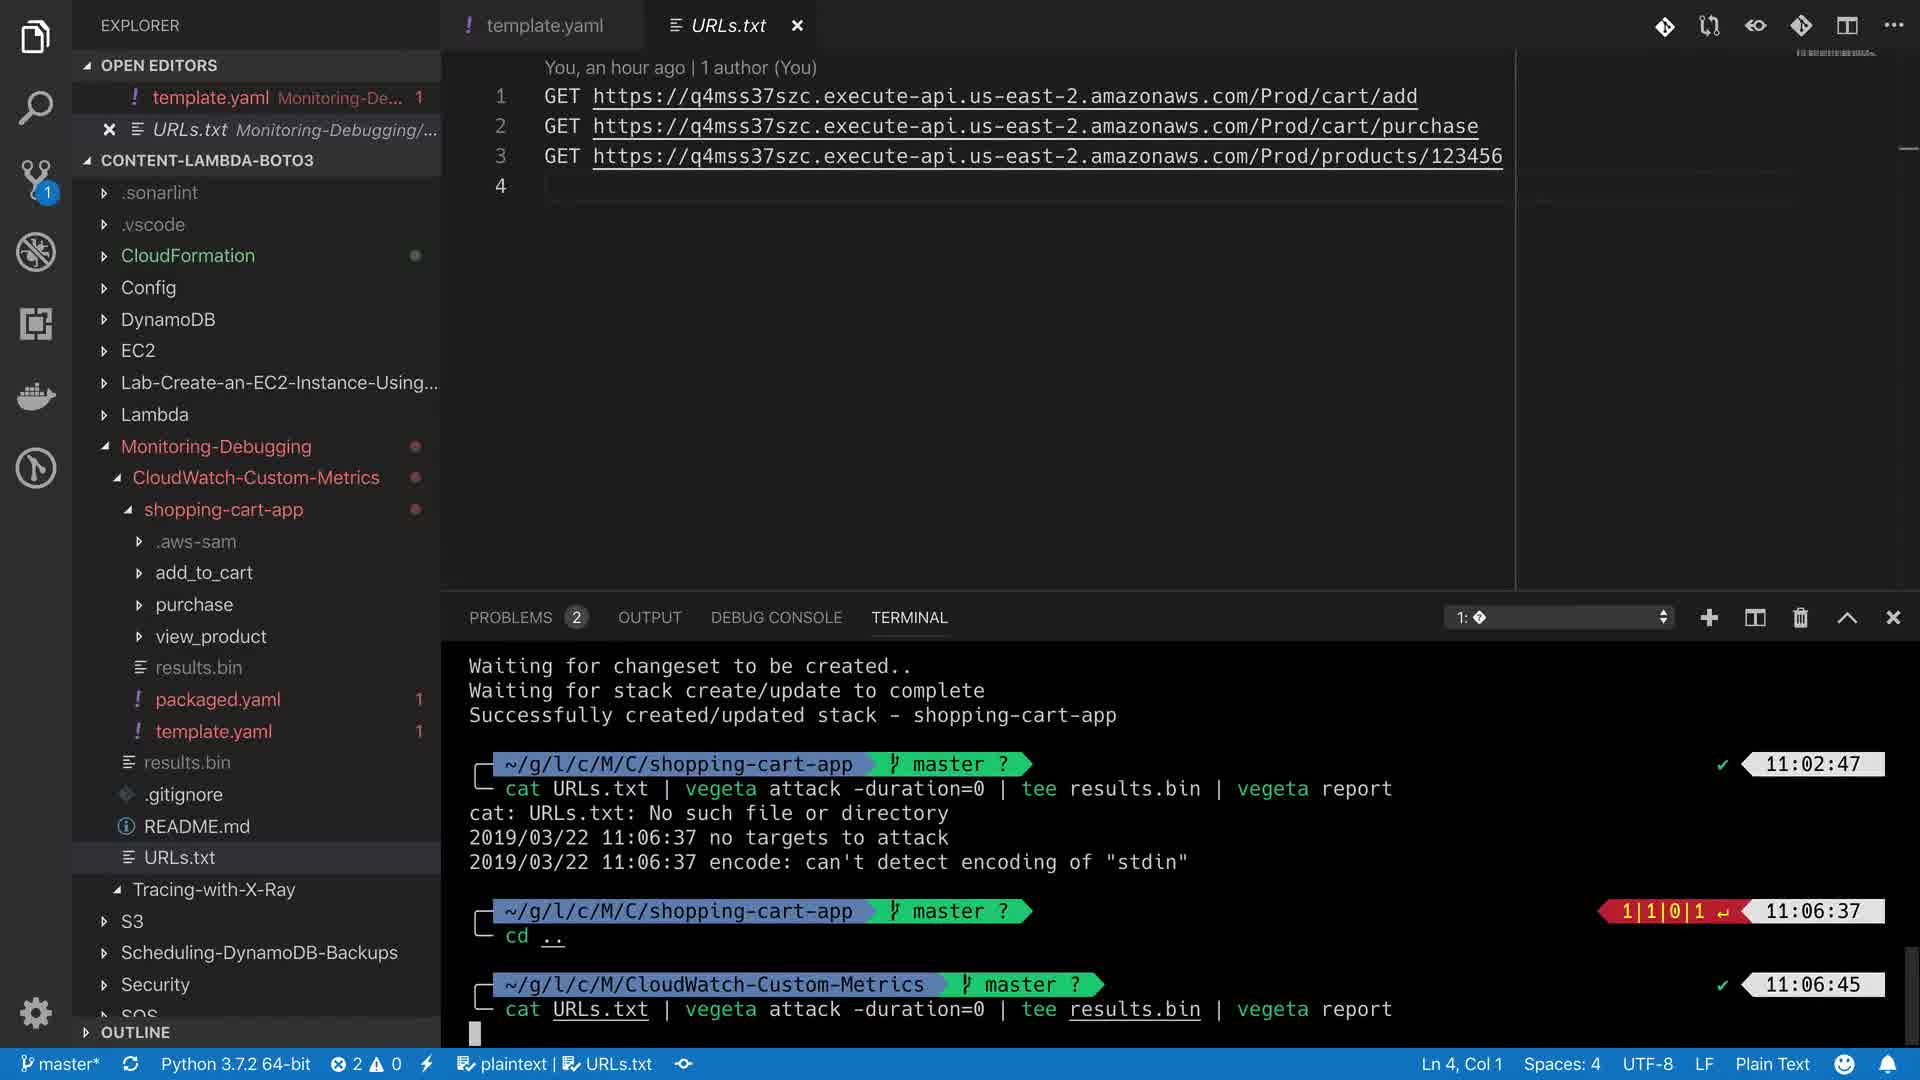This screenshot has width=1920, height=1080.
Task: Open the terminal selector dropdown
Action: (1558, 618)
